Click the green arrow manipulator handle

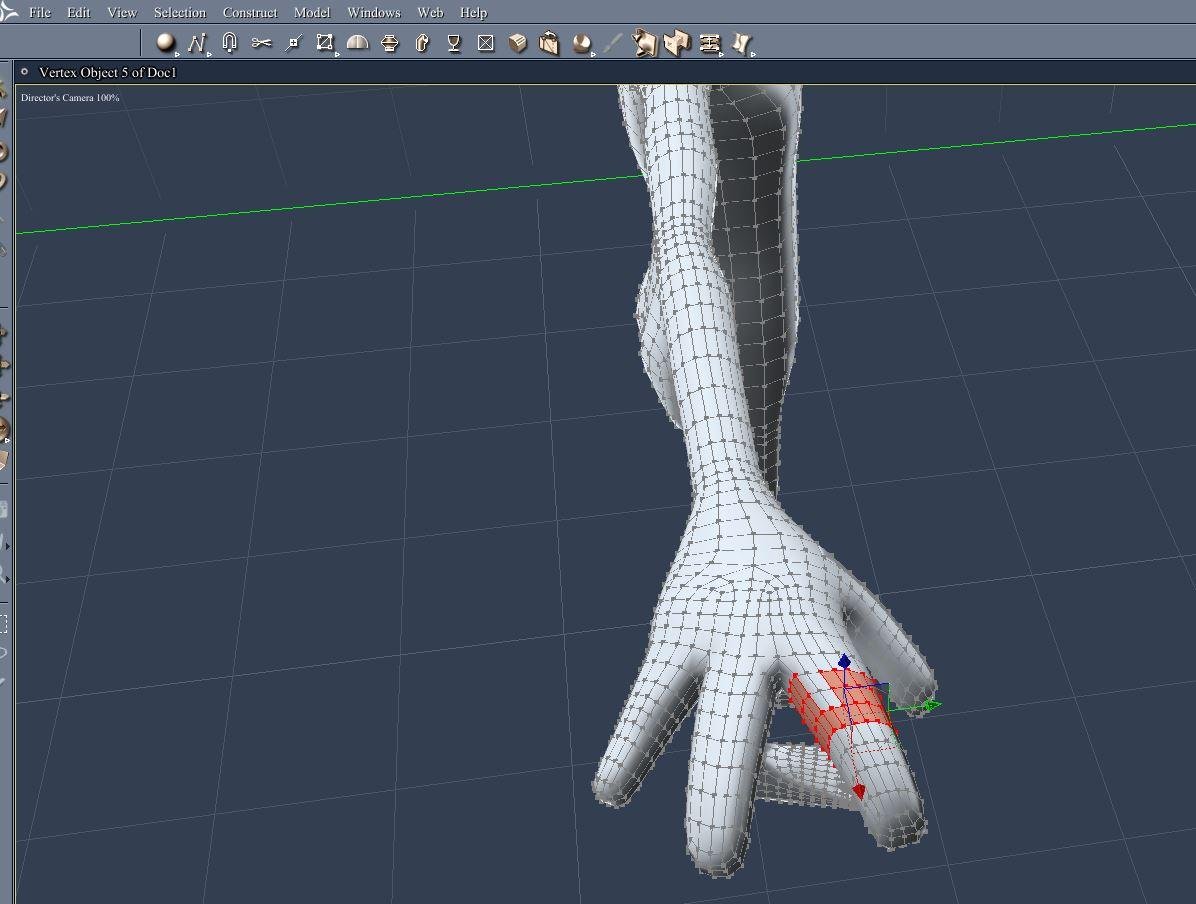click(x=931, y=706)
